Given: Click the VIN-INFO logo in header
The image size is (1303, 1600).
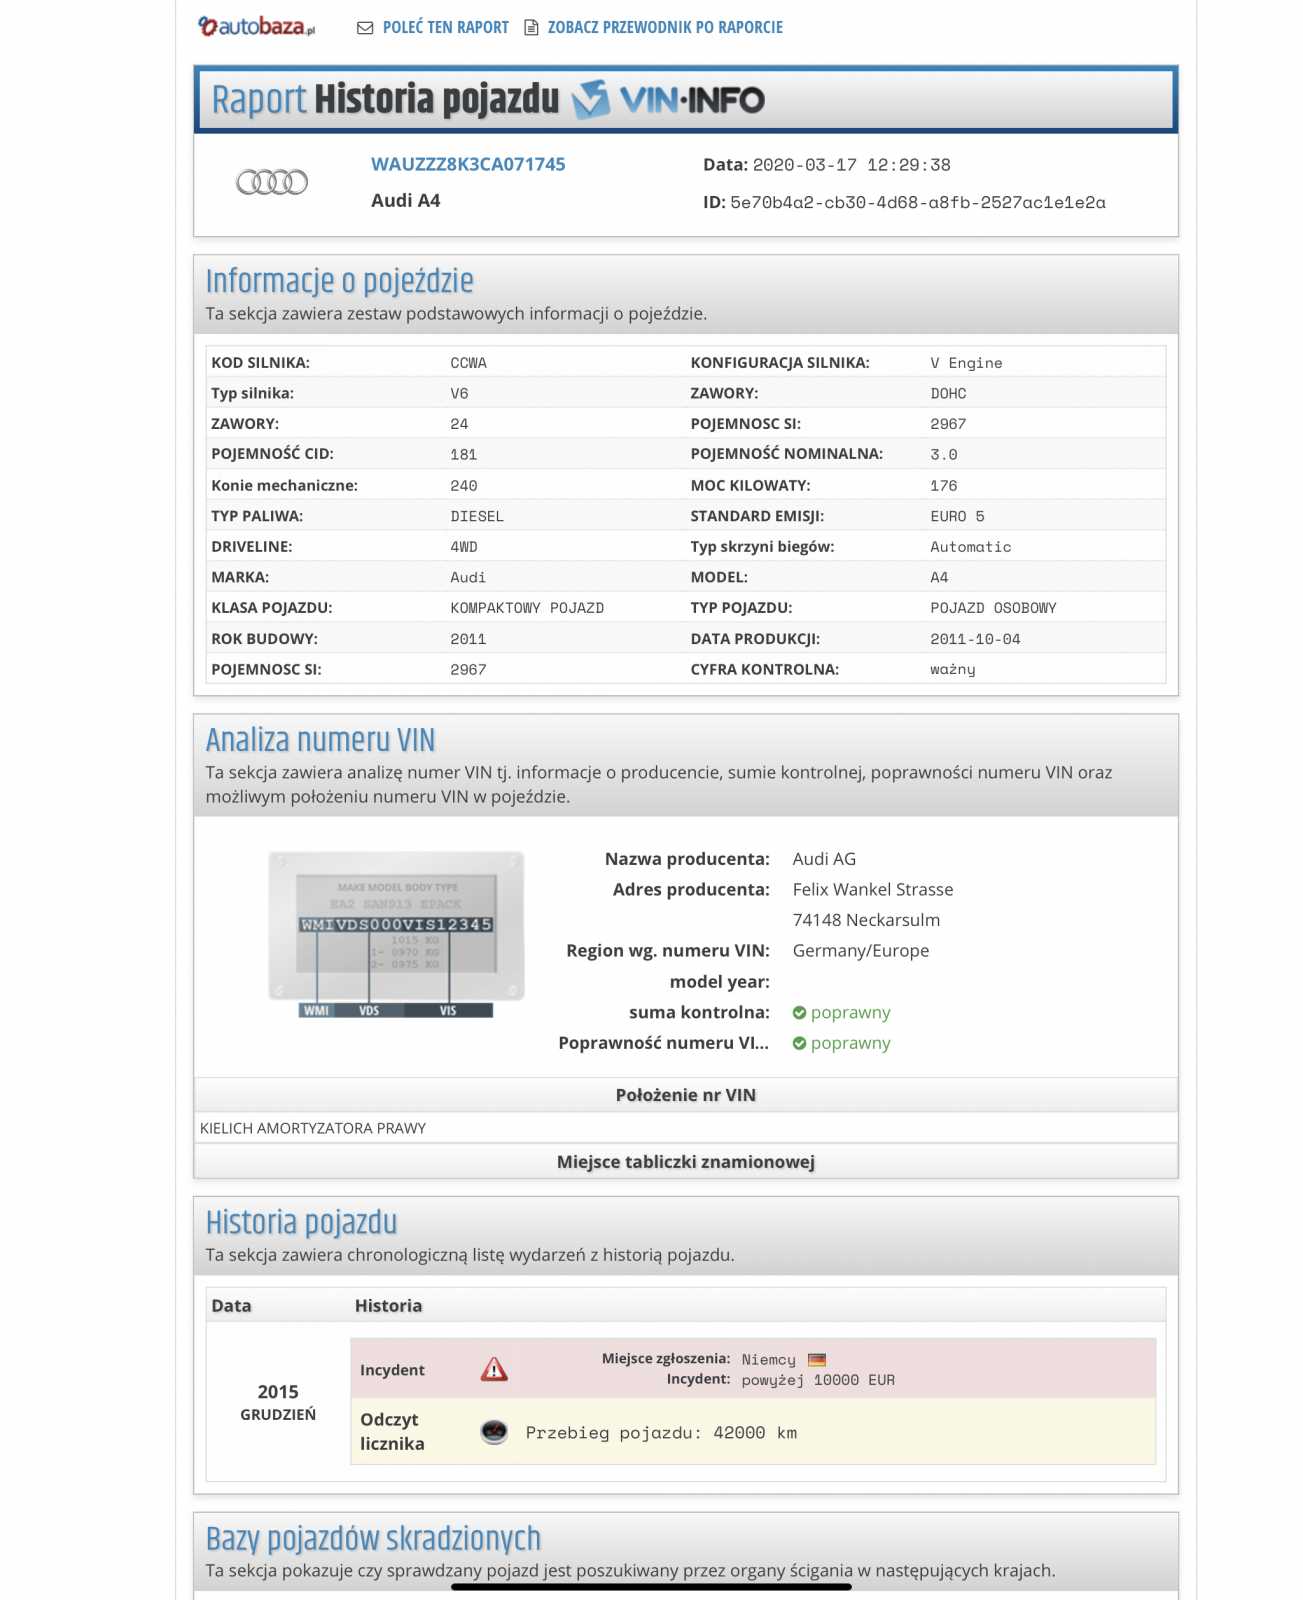Looking at the screenshot, I should tap(668, 100).
